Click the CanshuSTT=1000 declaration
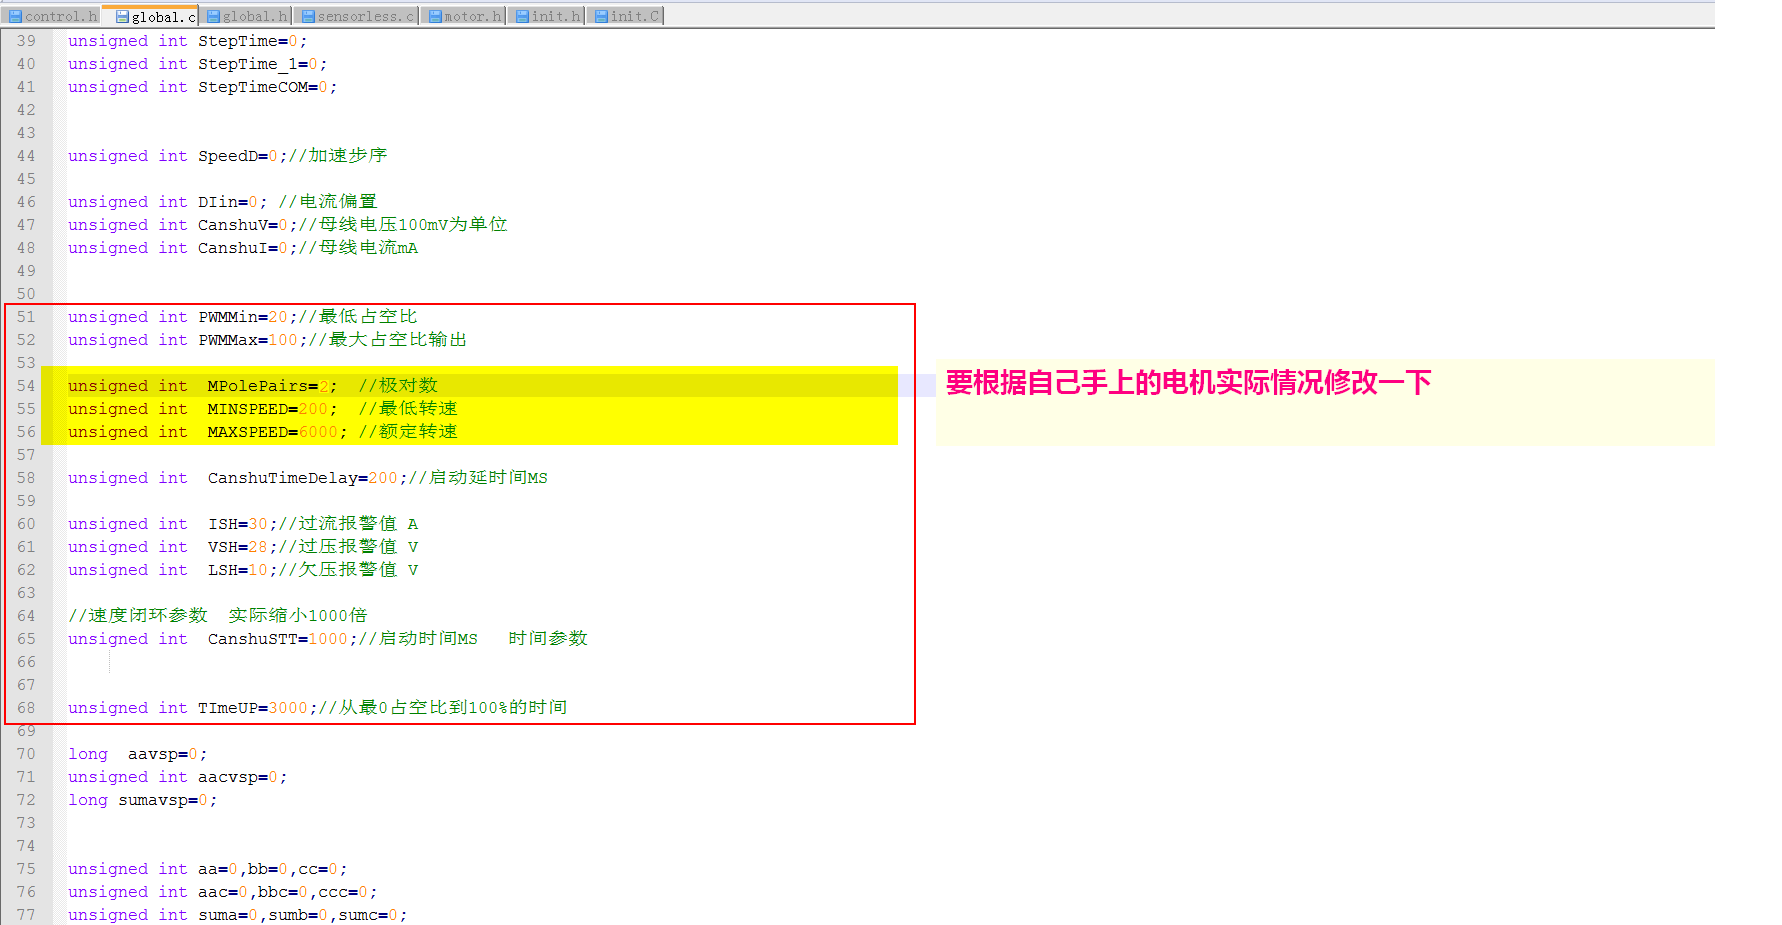The width and height of the screenshot is (1782, 925). tap(328, 639)
